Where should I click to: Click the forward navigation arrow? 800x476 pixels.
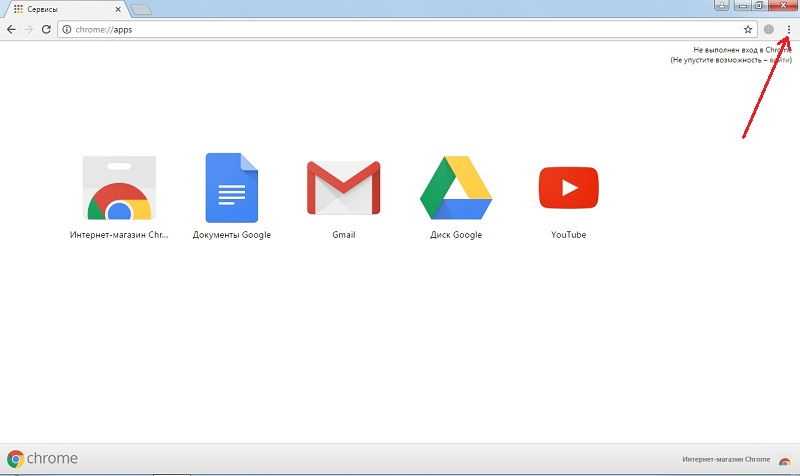pos(29,30)
